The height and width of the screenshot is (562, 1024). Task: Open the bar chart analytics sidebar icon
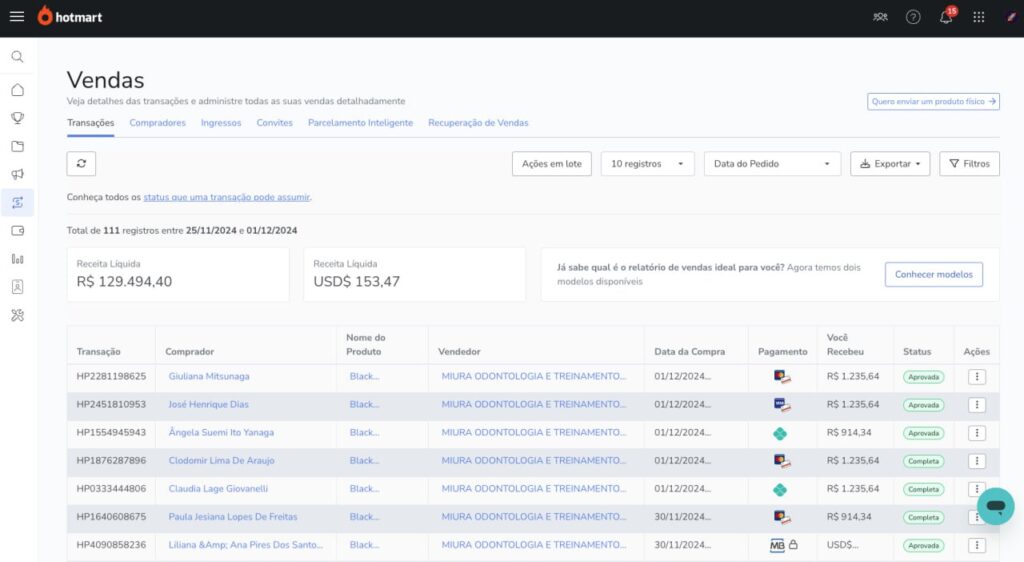(x=18, y=259)
